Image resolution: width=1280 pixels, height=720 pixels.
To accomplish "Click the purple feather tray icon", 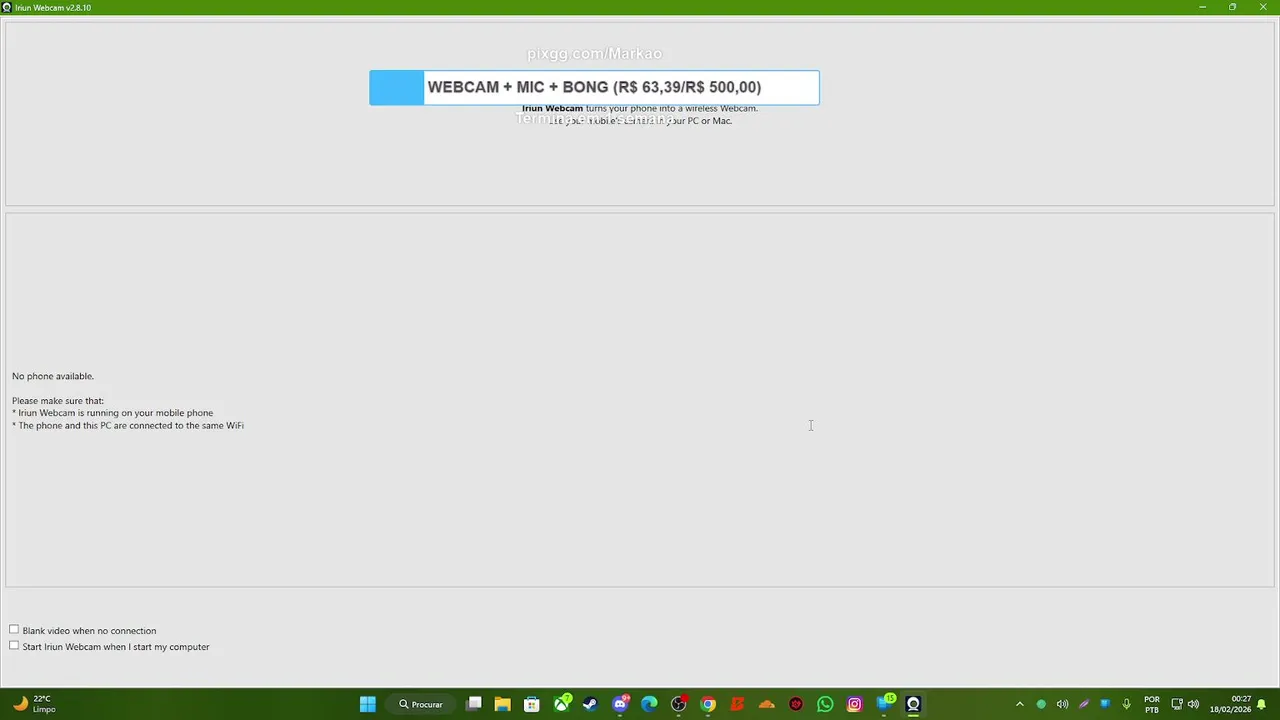I will click(1084, 704).
